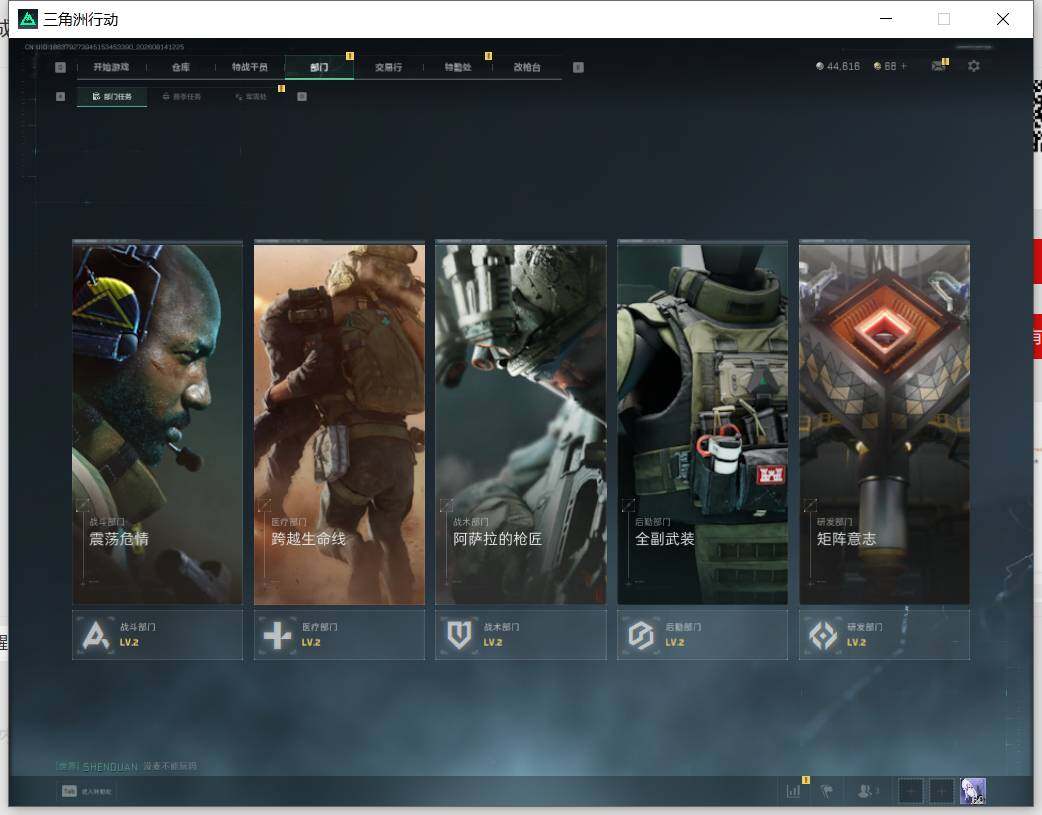Open the mail icon with yellow badge
The height and width of the screenshot is (815, 1042).
tap(938, 66)
